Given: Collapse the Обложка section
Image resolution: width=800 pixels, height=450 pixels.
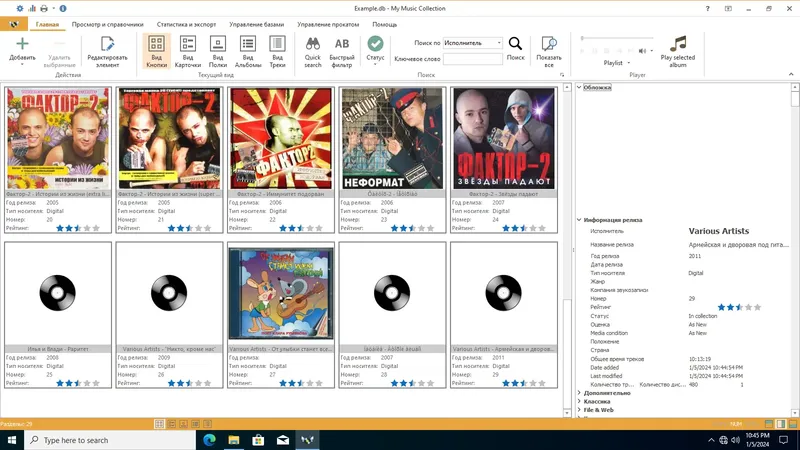Looking at the screenshot, I should point(579,87).
